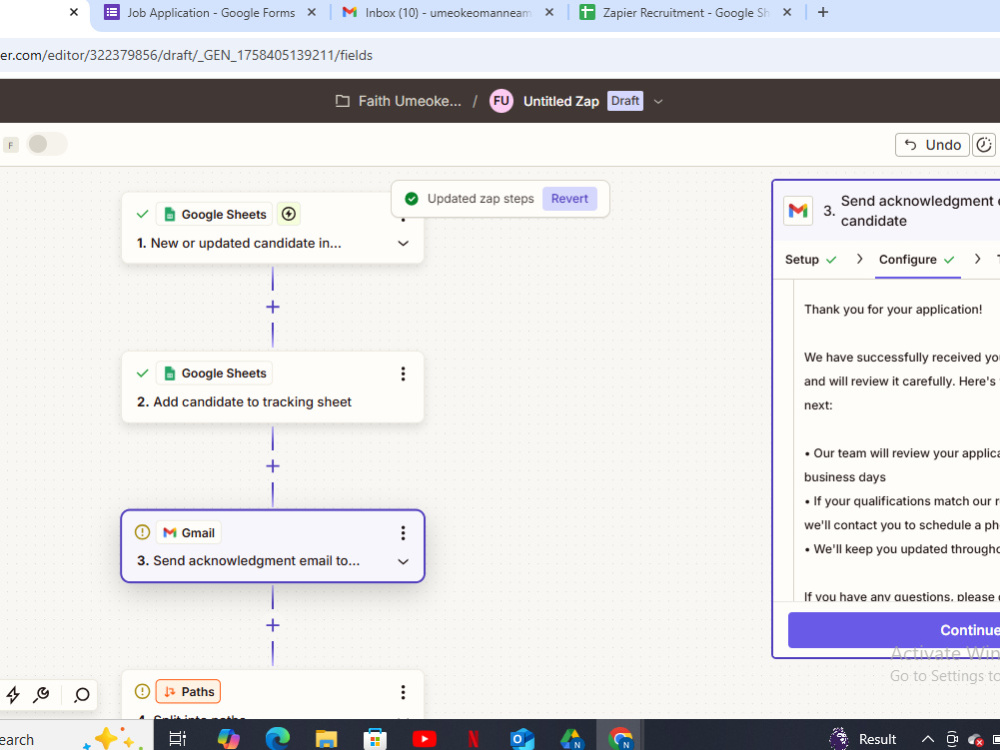Click the email body text field in Configure
Viewport: 1000px width, 750px height.
click(x=897, y=443)
